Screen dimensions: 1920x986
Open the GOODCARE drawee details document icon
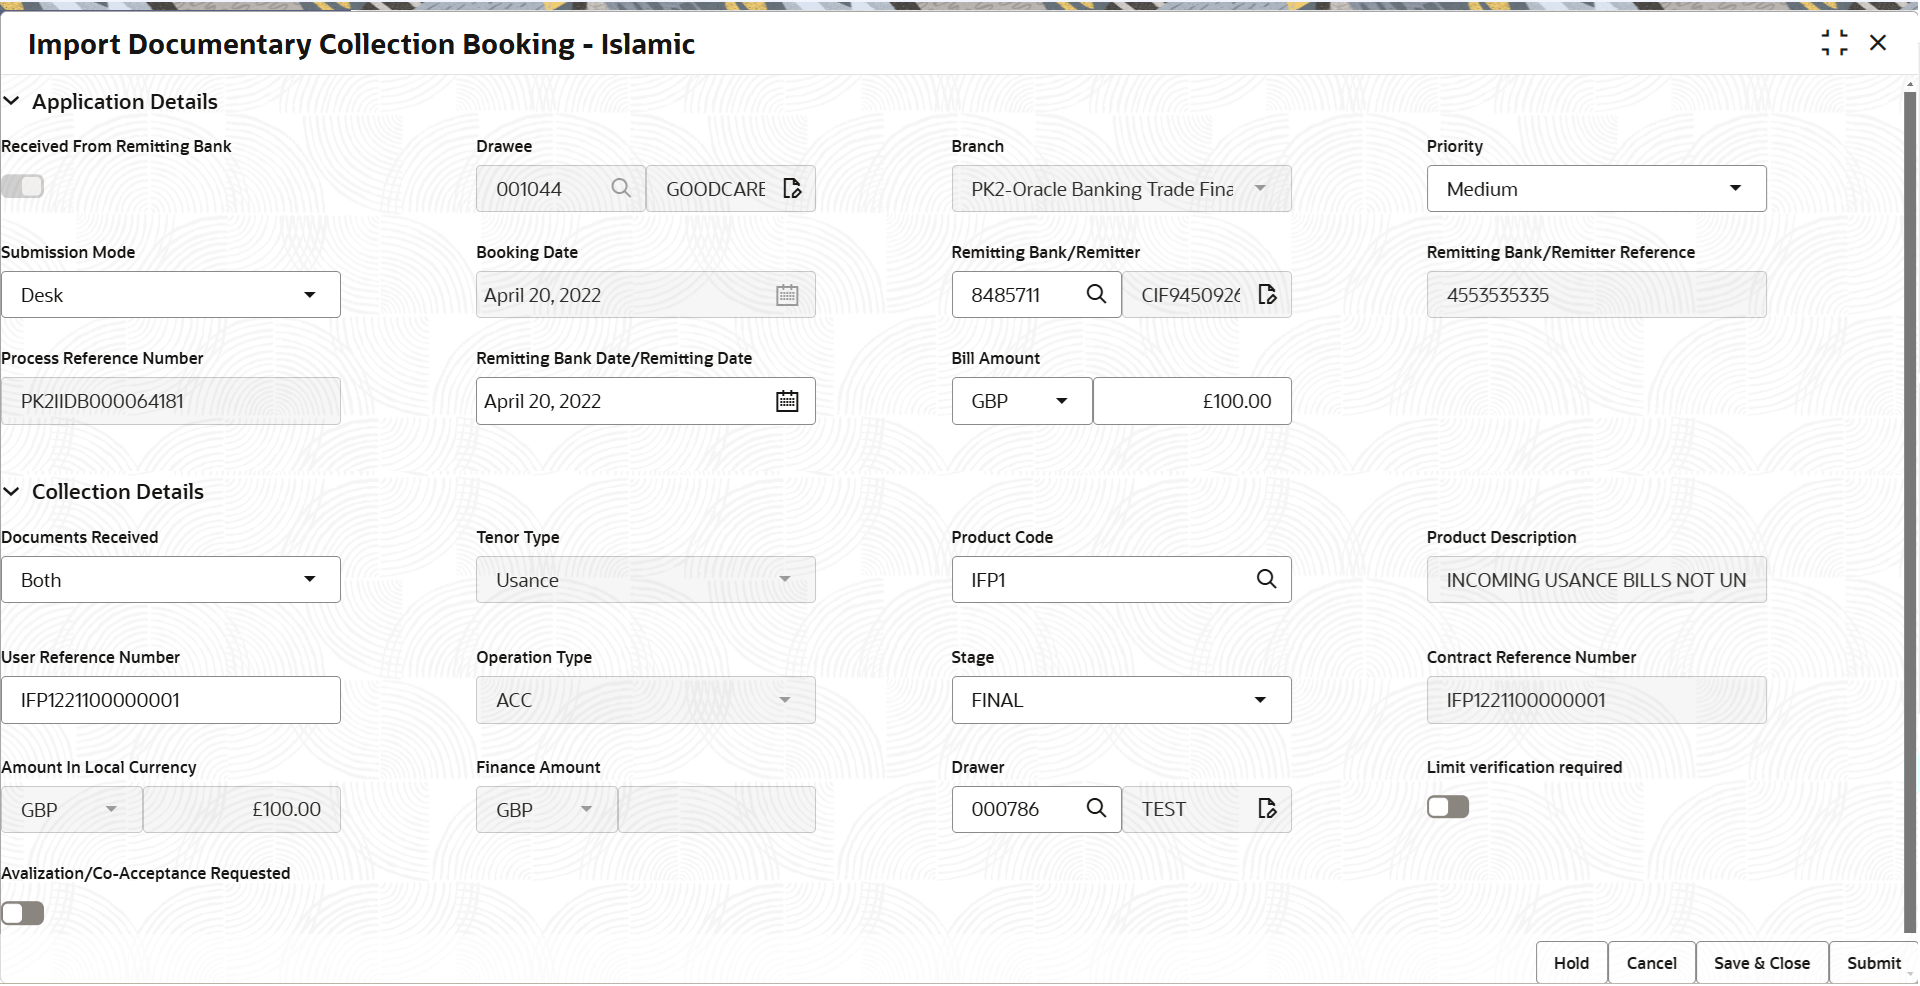792,188
